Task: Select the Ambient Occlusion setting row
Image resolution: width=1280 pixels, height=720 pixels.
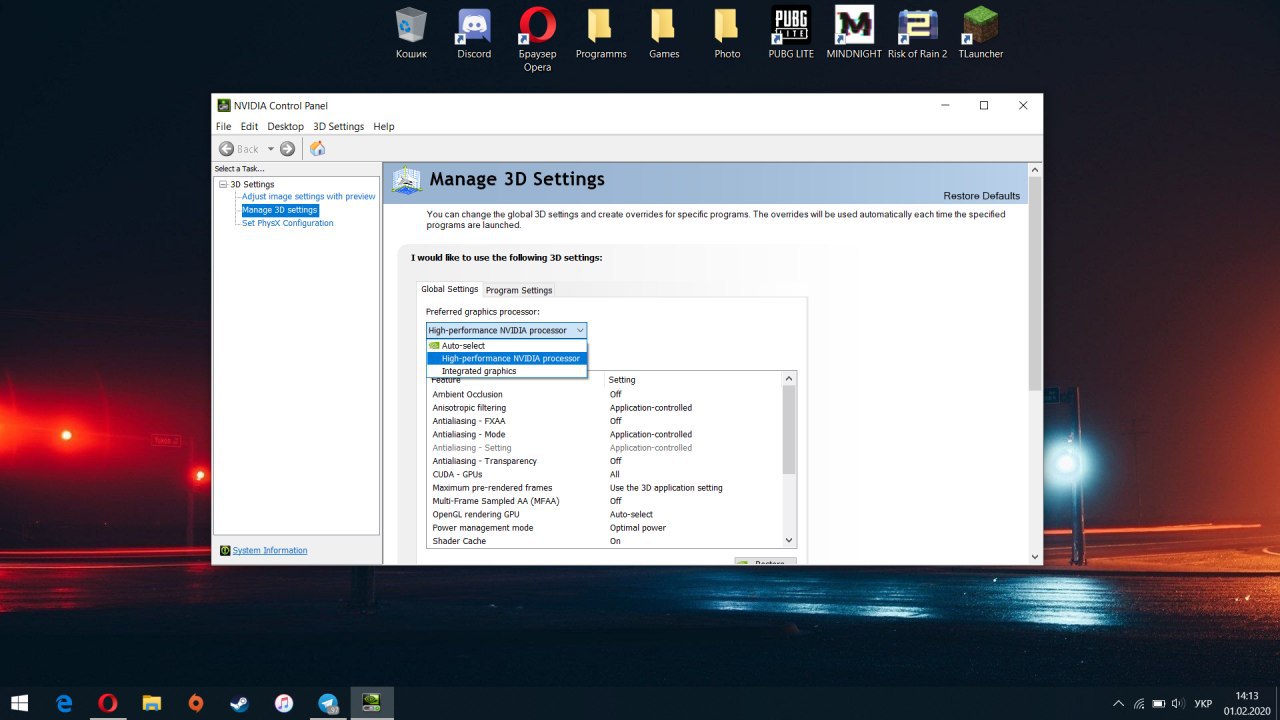Action: click(604, 394)
